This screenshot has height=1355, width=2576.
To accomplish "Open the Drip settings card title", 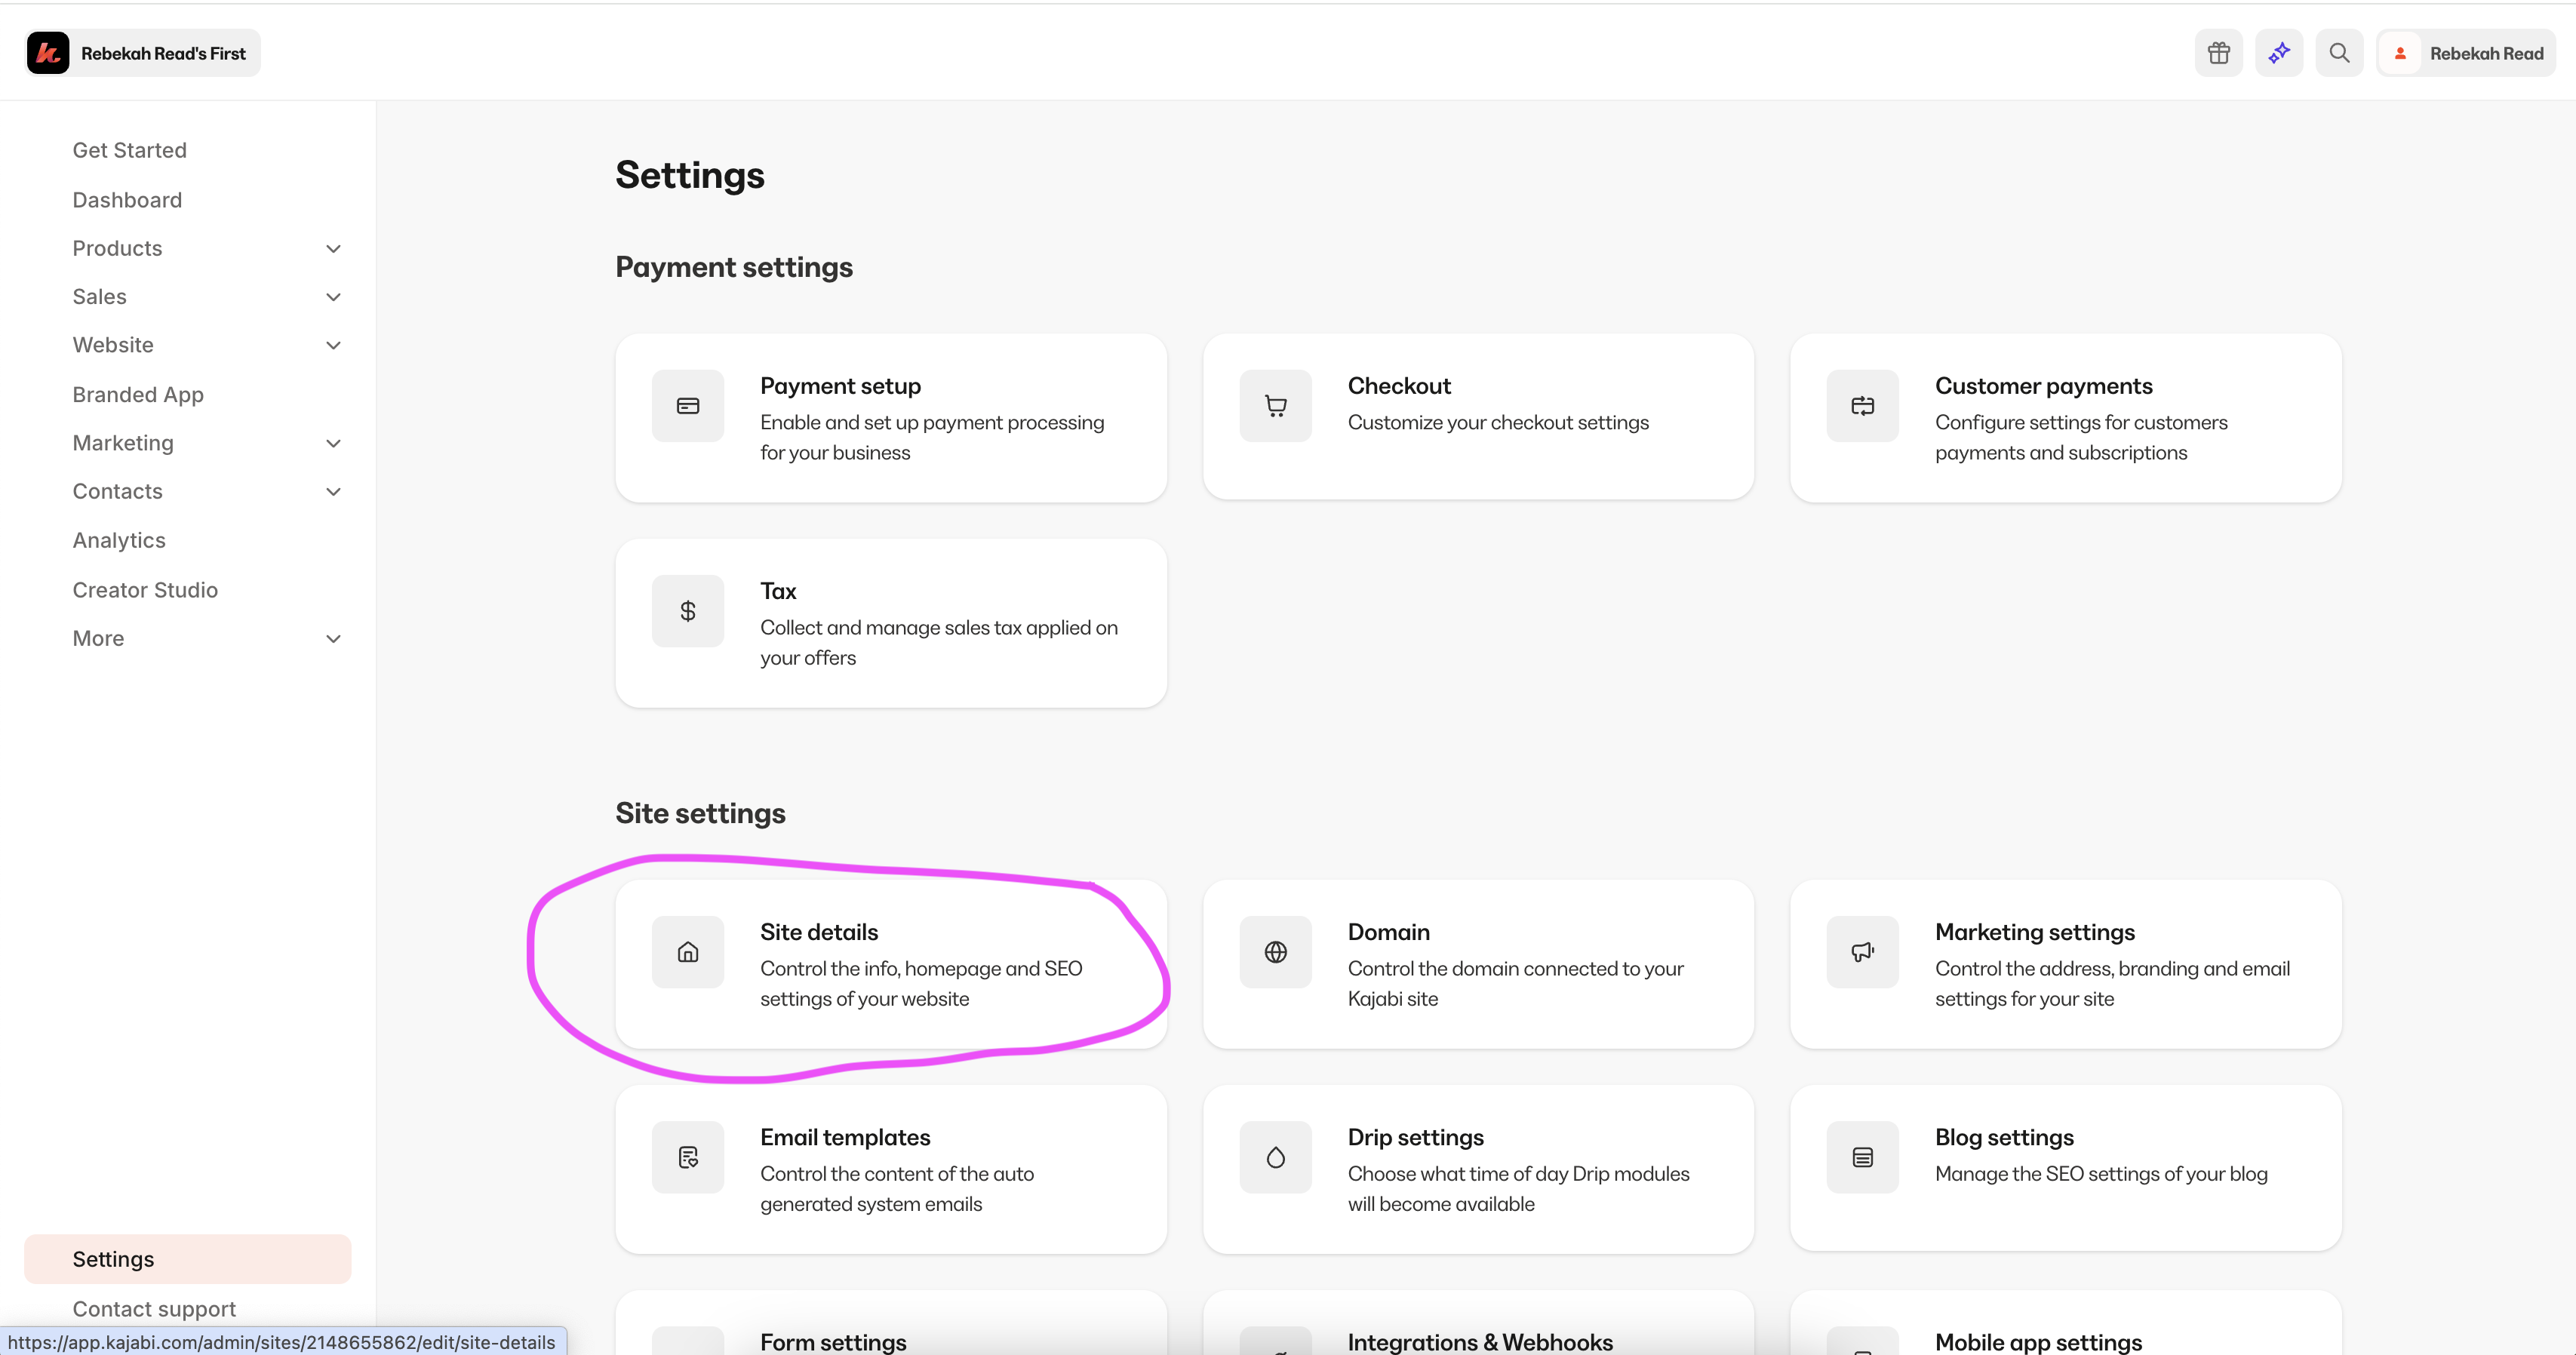I will click(1415, 1137).
